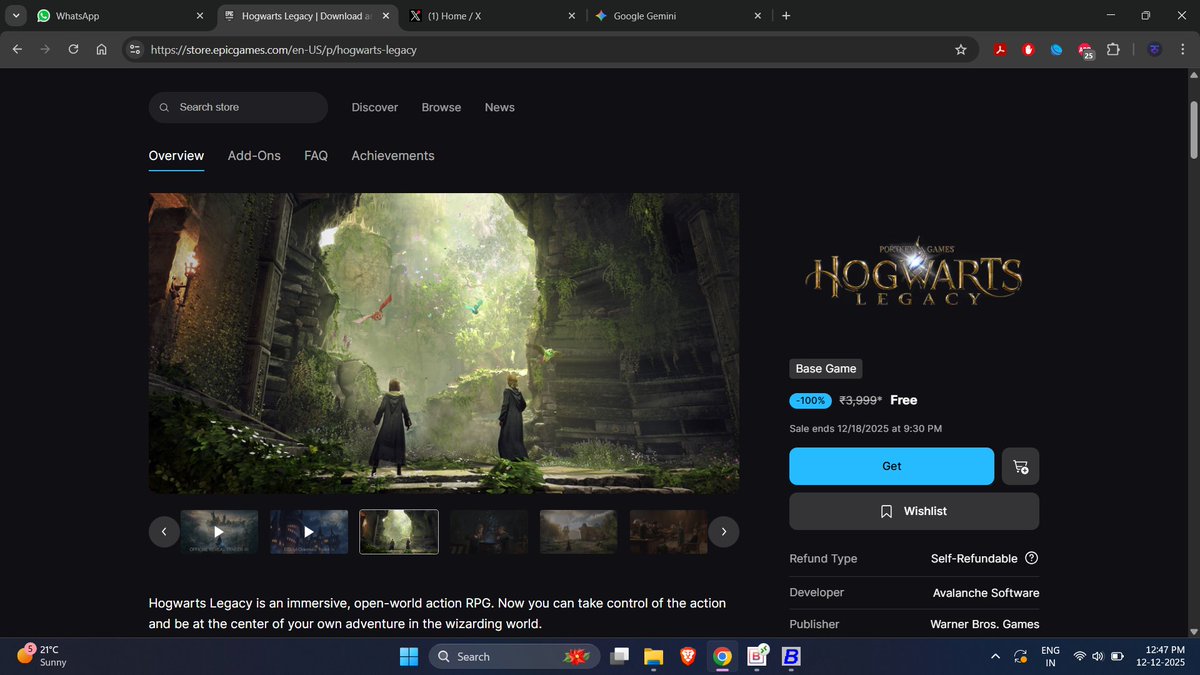1200x675 pixels.
Task: Switch to the WhatsApp tab
Action: click(x=120, y=16)
